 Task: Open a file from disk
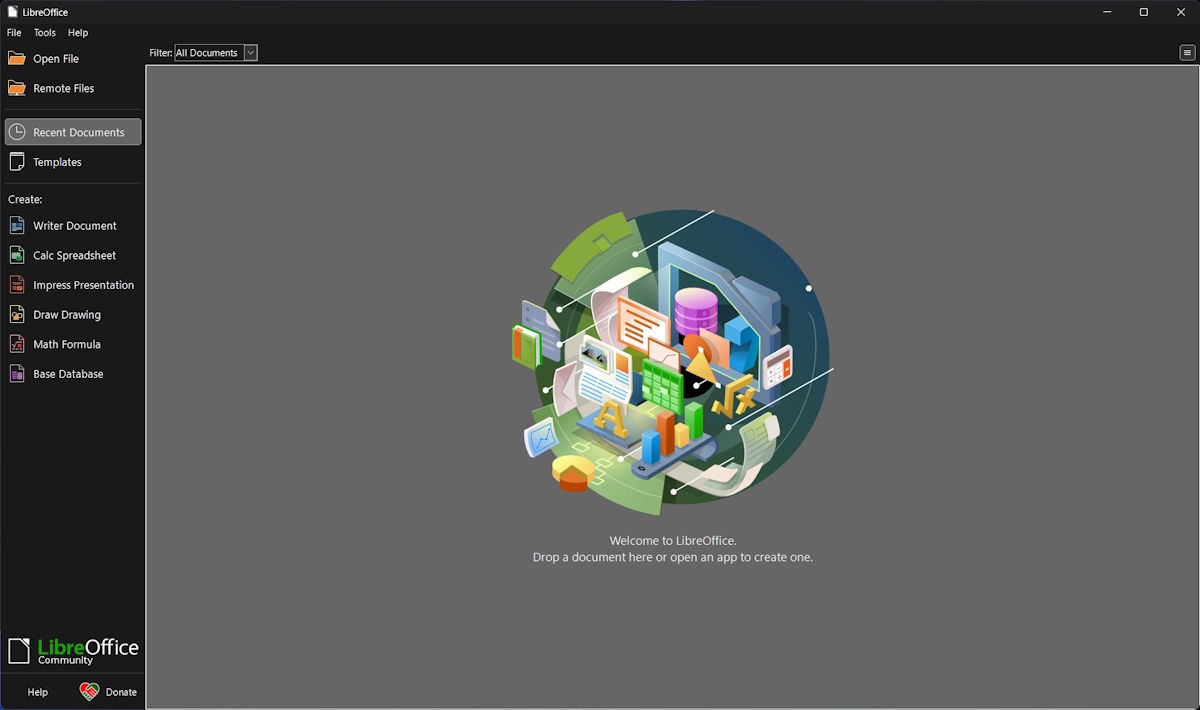click(x=55, y=58)
